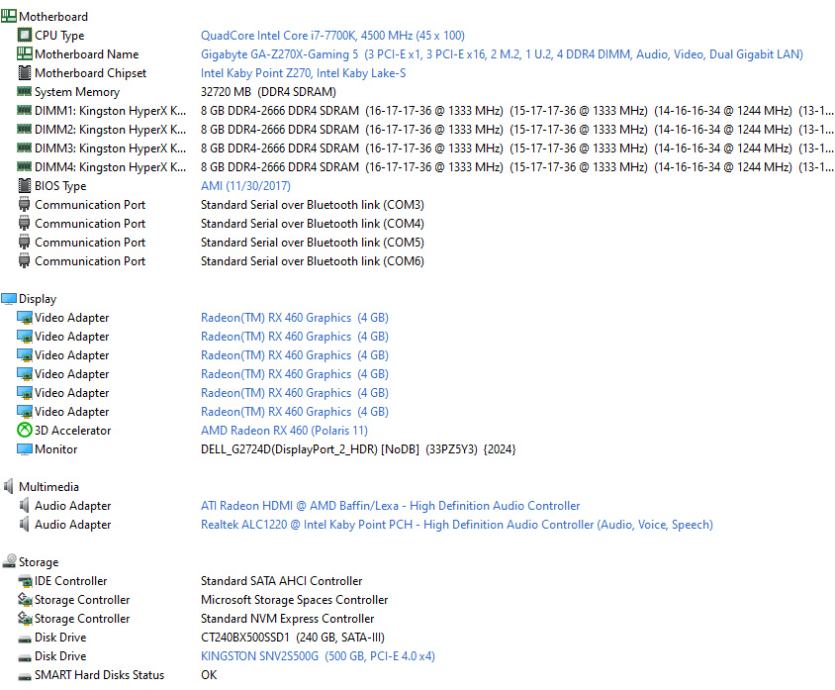
Task: Open the Realtek ALC1220 audio controller link
Action: 456,524
